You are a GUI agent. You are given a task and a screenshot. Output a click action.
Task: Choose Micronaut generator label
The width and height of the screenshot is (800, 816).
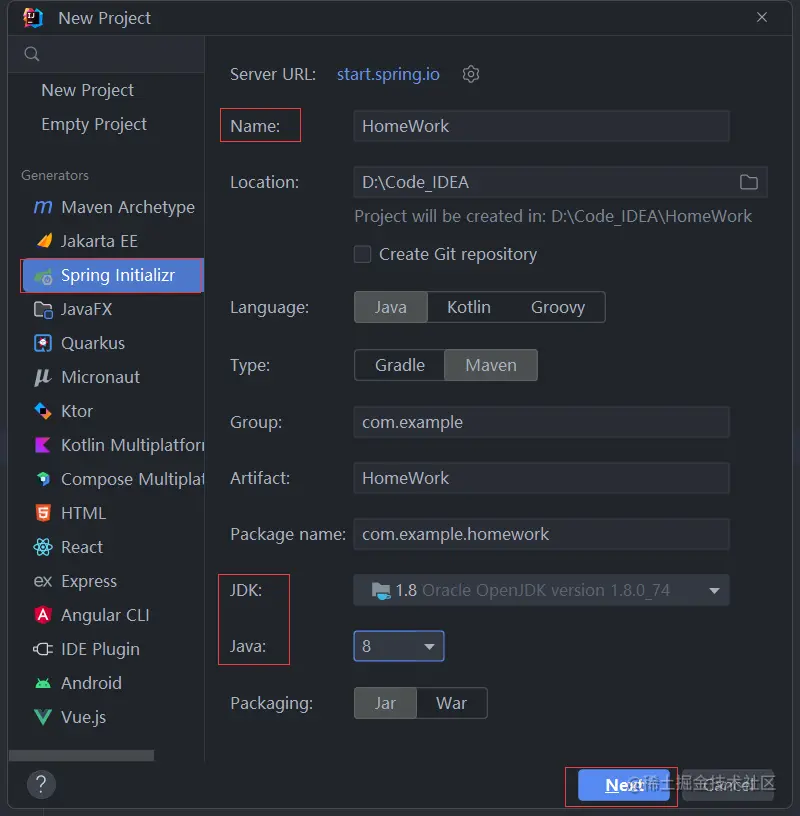click(x=100, y=377)
